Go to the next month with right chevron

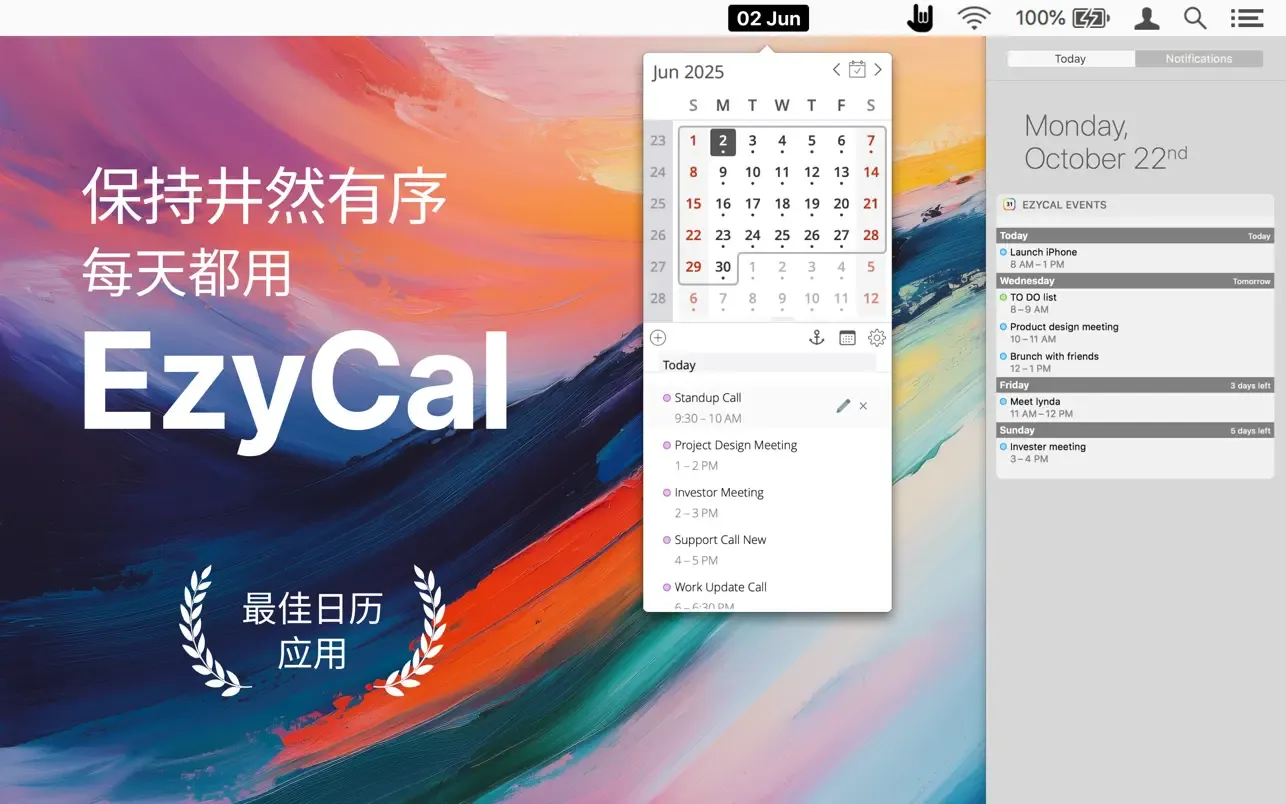tap(878, 69)
